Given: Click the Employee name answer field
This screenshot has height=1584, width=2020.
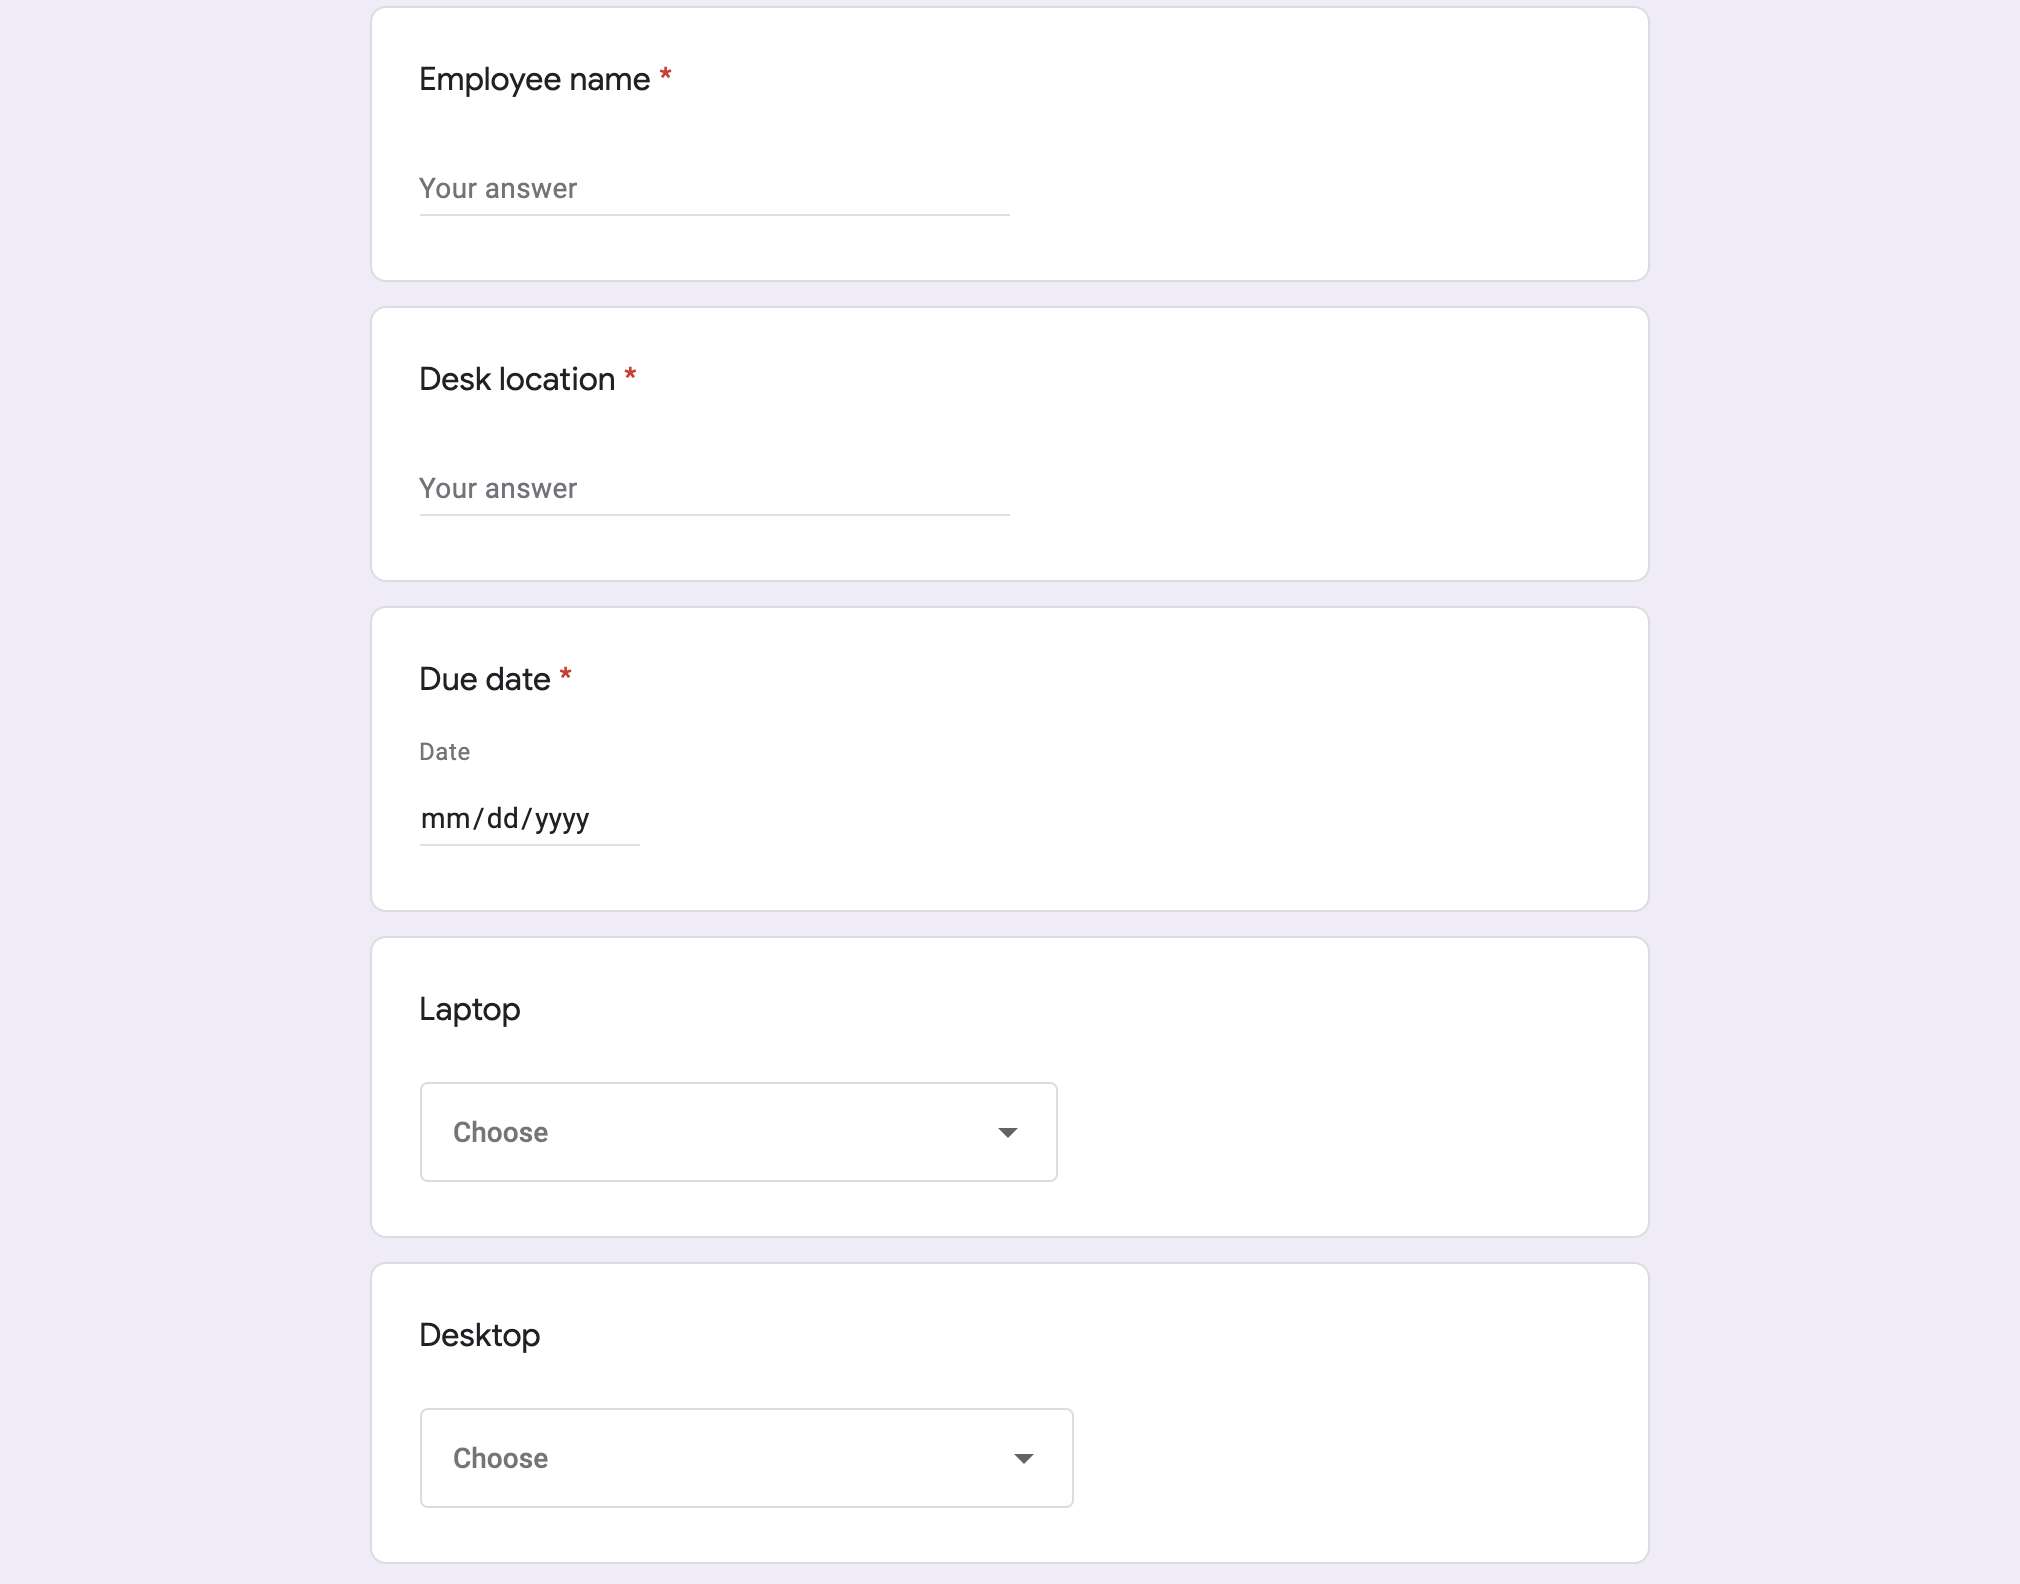Looking at the screenshot, I should [712, 188].
